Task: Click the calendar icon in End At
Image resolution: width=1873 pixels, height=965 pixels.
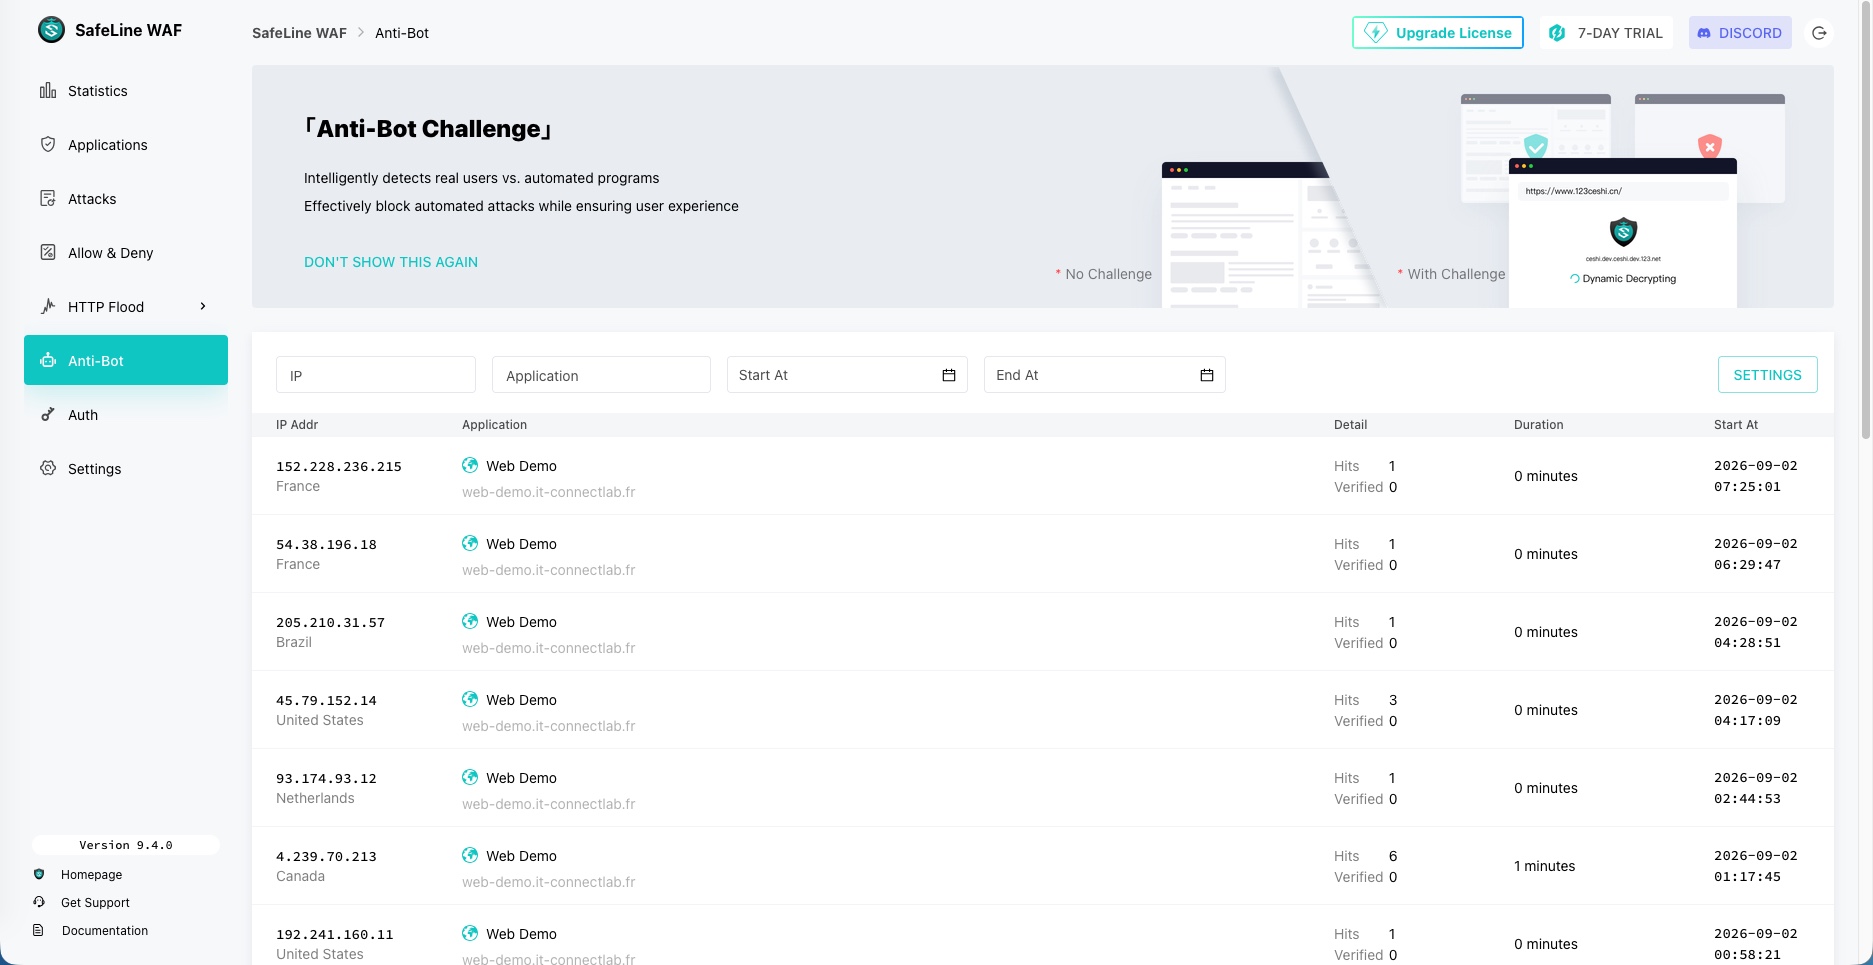Action: [x=1207, y=375]
